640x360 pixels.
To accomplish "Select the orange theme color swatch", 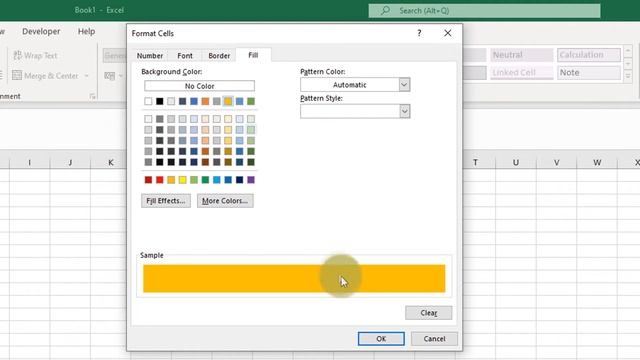I will click(205, 101).
